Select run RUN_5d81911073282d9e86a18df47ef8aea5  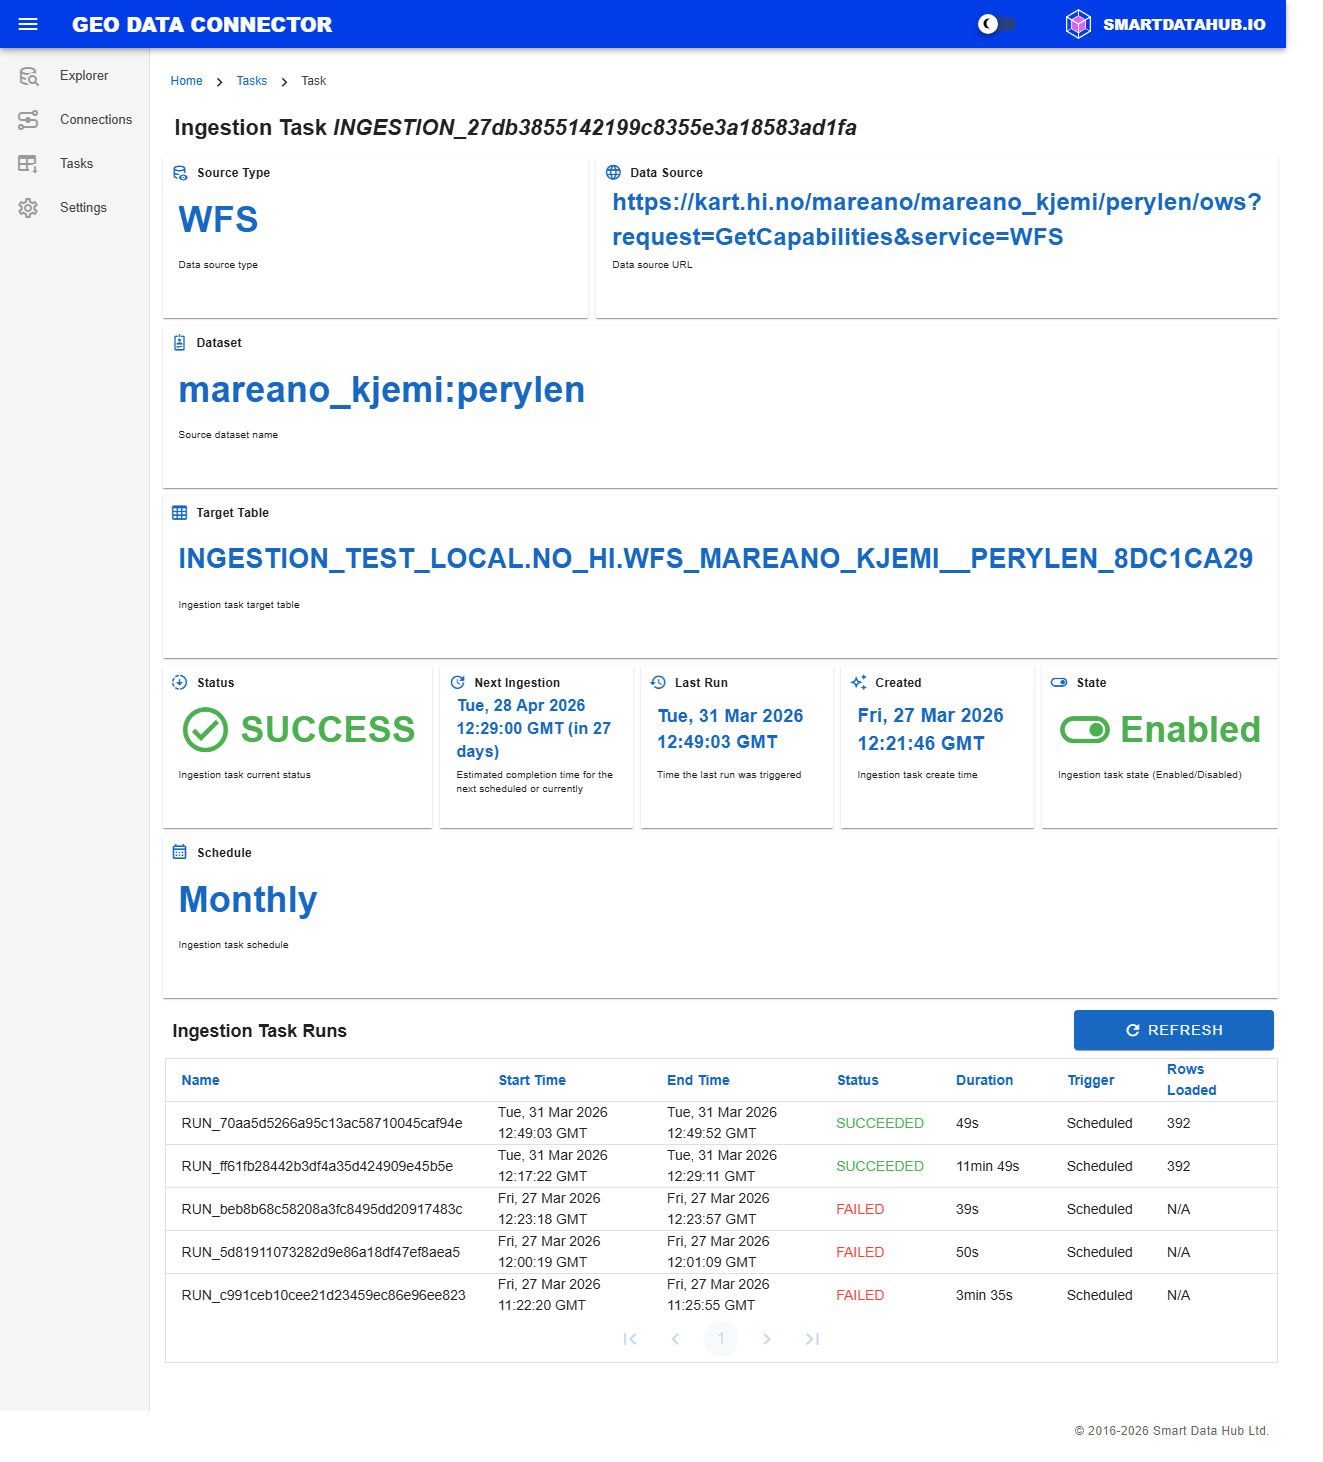click(x=321, y=1252)
